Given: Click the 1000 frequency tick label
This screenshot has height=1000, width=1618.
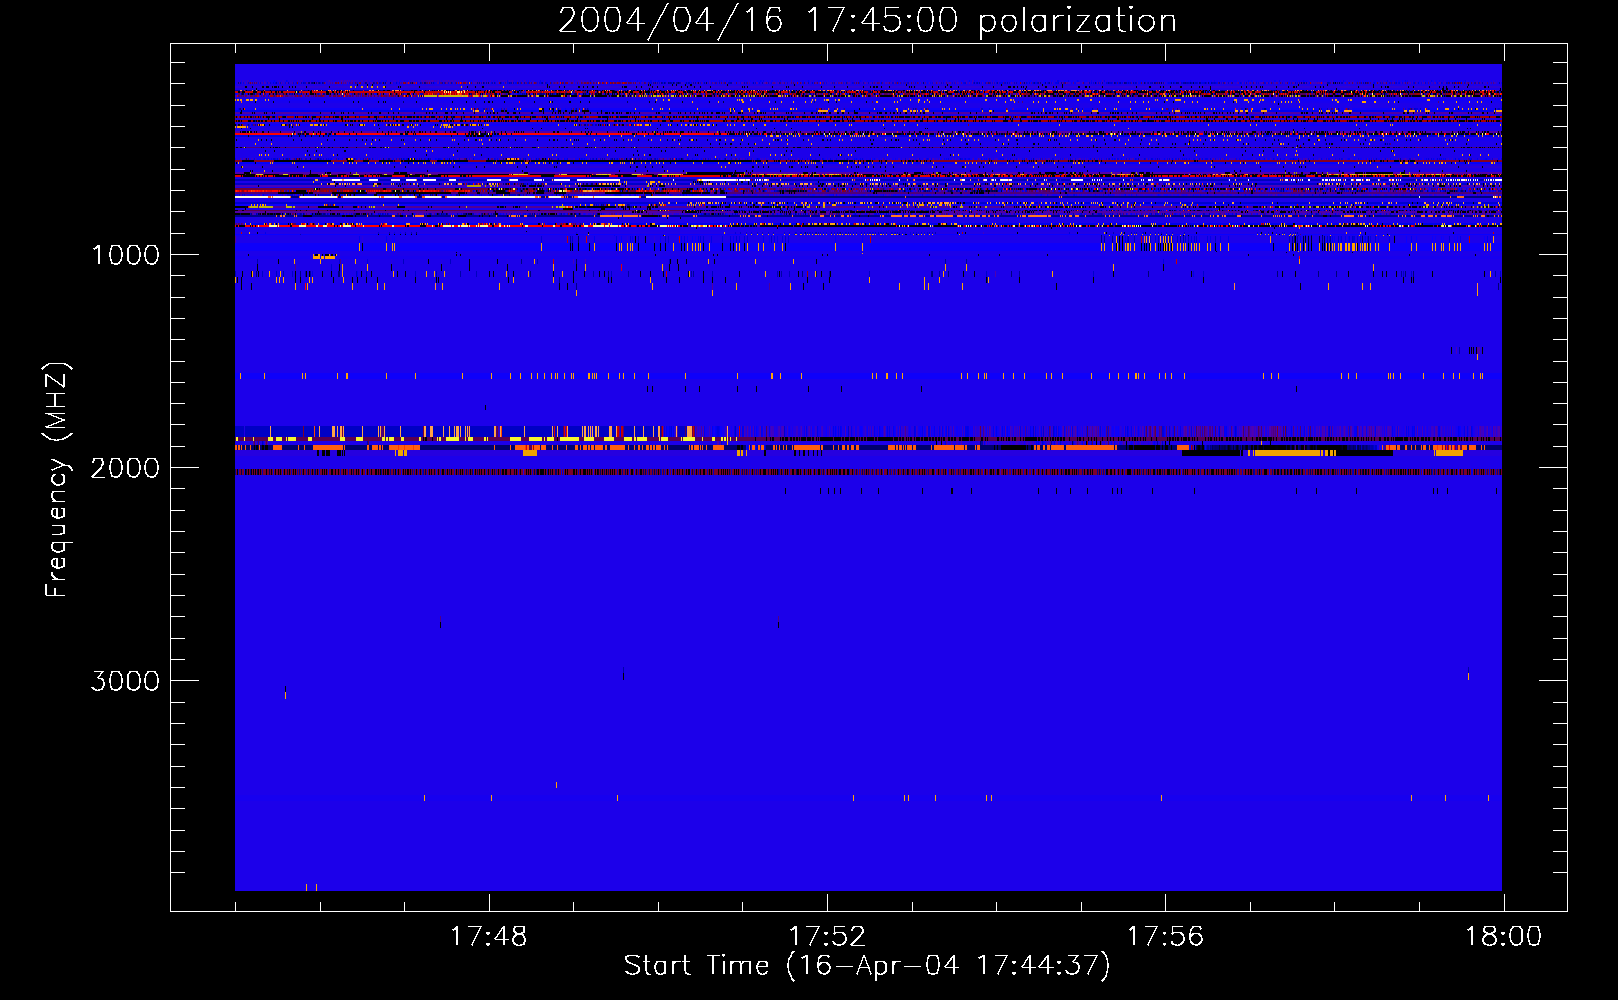Looking at the screenshot, I should (x=126, y=255).
